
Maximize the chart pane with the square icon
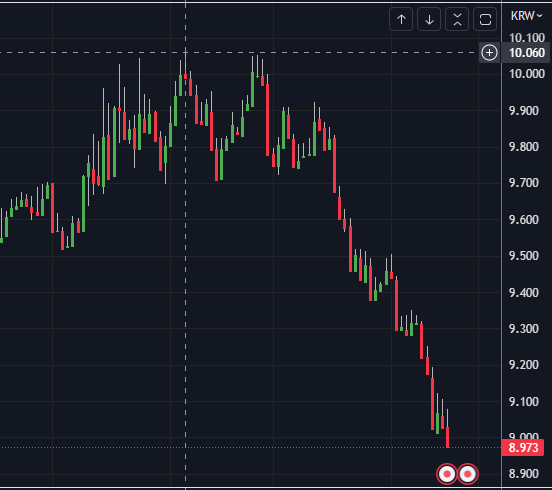pyautogui.click(x=485, y=19)
